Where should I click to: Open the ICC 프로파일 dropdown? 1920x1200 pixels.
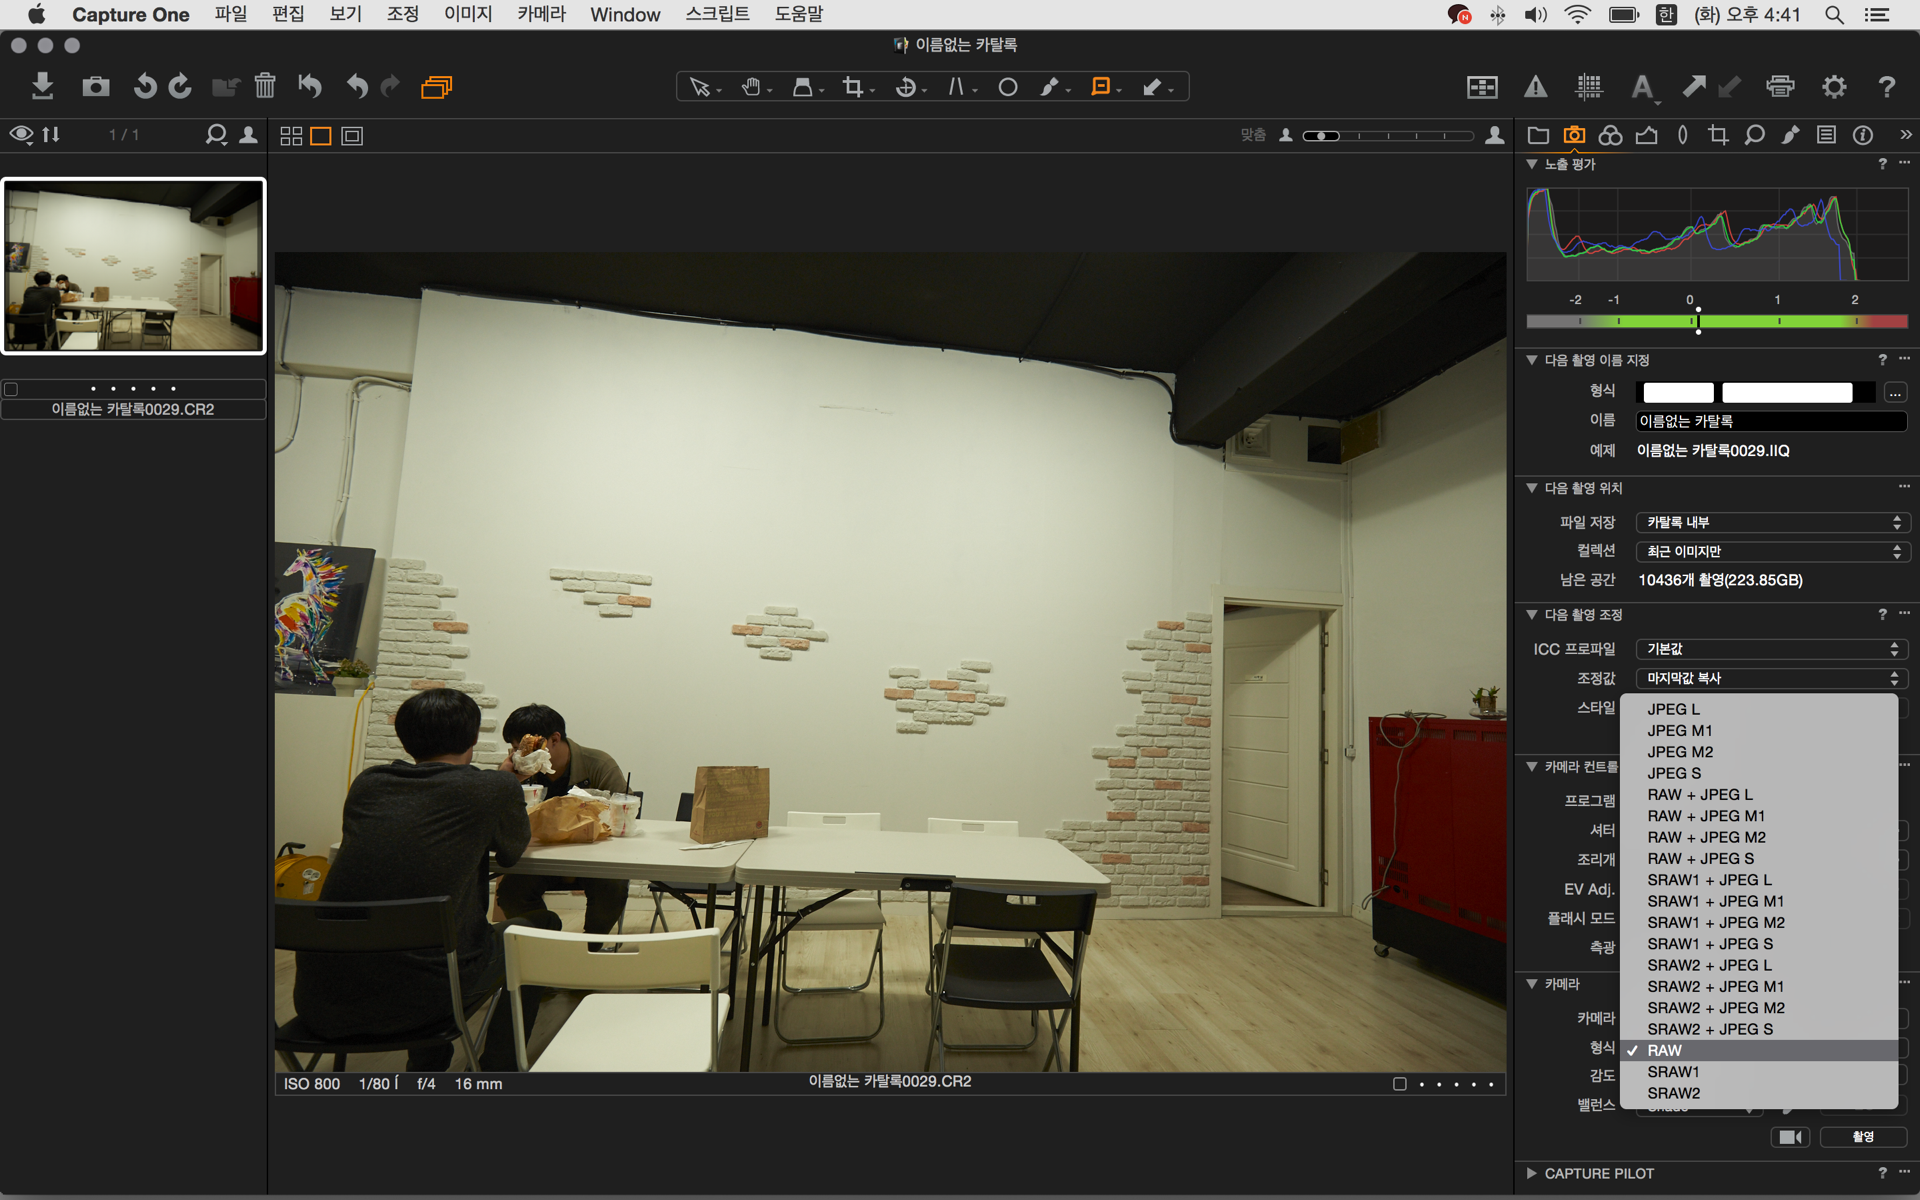(1770, 649)
